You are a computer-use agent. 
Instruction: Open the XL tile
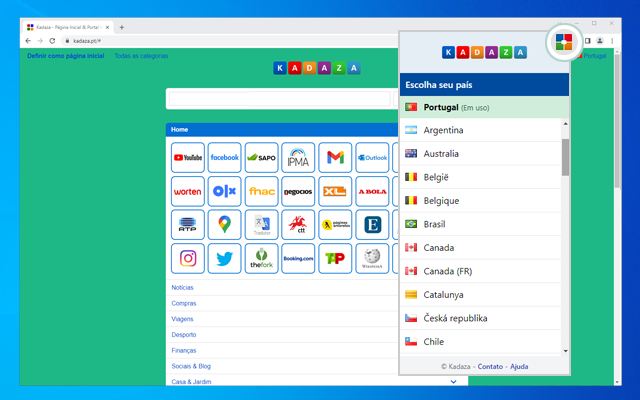coord(335,191)
